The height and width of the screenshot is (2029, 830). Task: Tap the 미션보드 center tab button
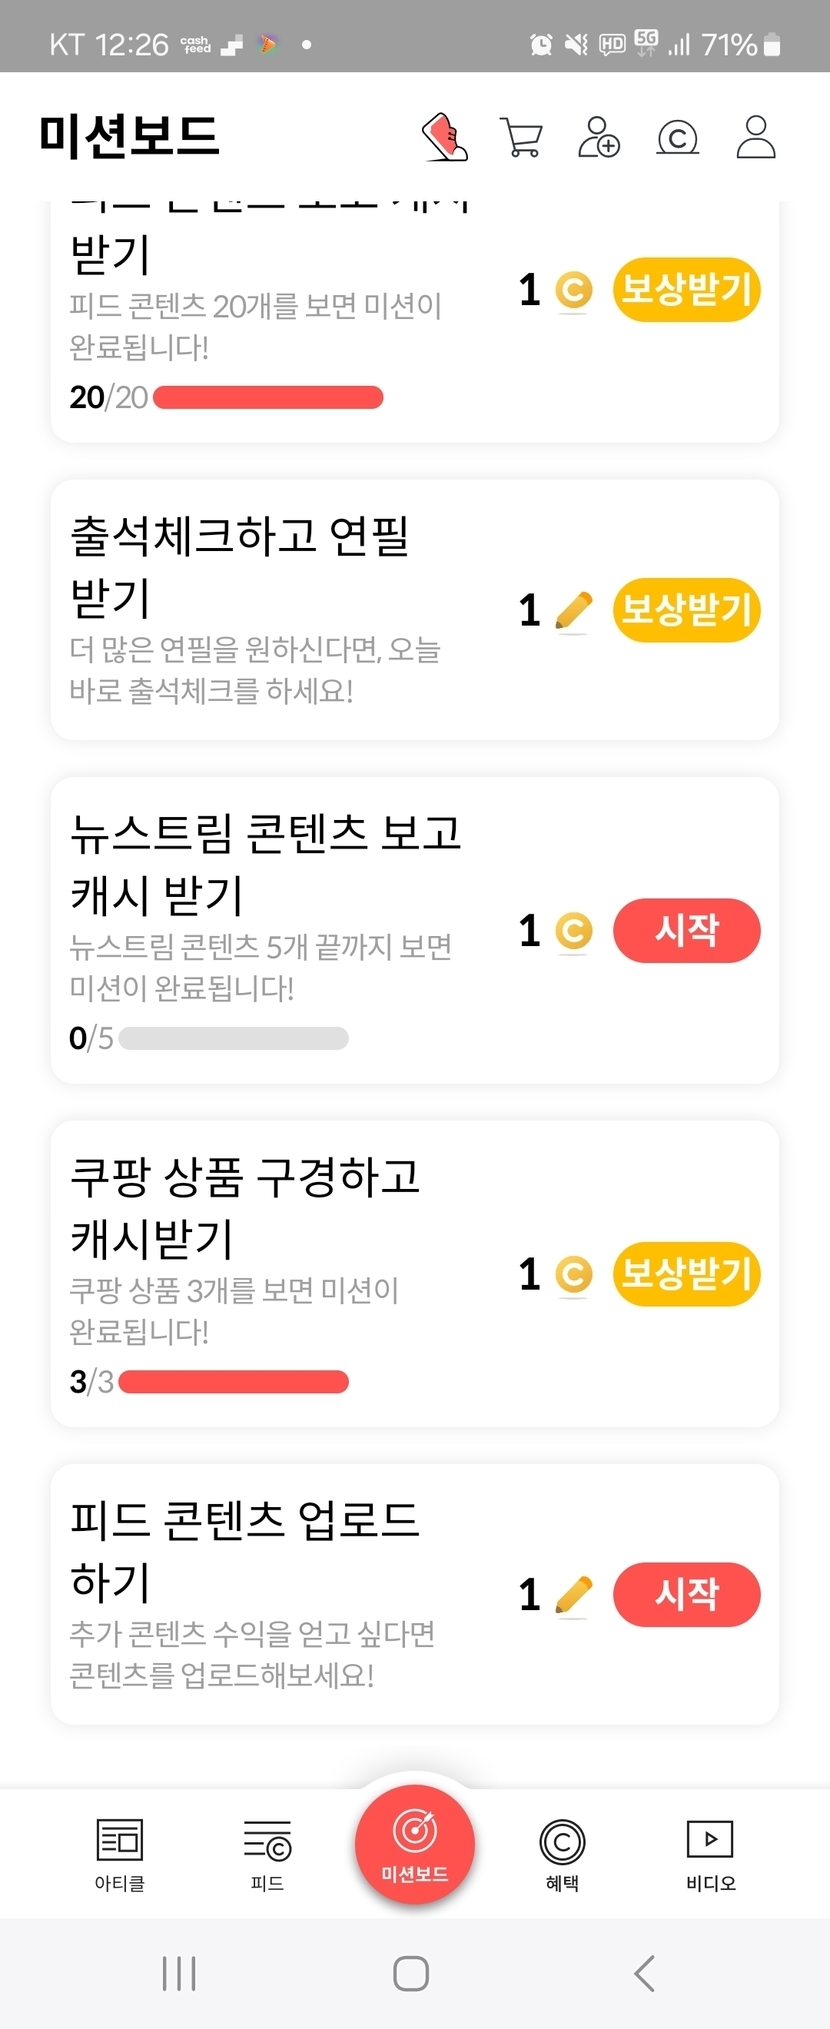(x=414, y=1845)
